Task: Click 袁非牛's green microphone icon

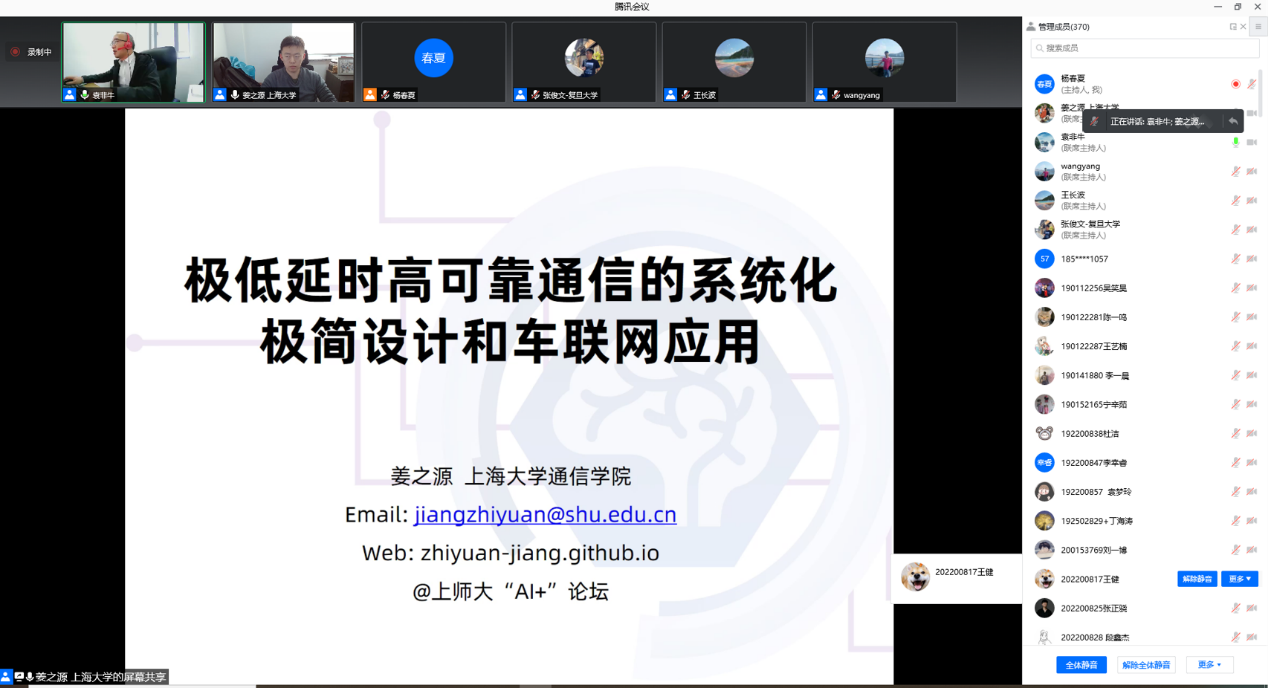Action: [1235, 142]
